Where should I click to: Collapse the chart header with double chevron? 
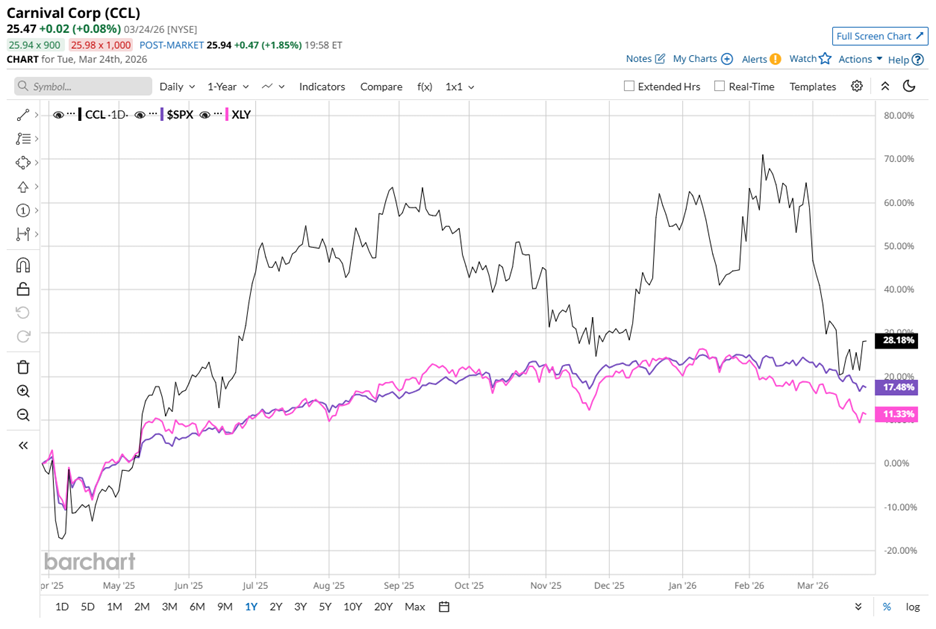point(885,86)
